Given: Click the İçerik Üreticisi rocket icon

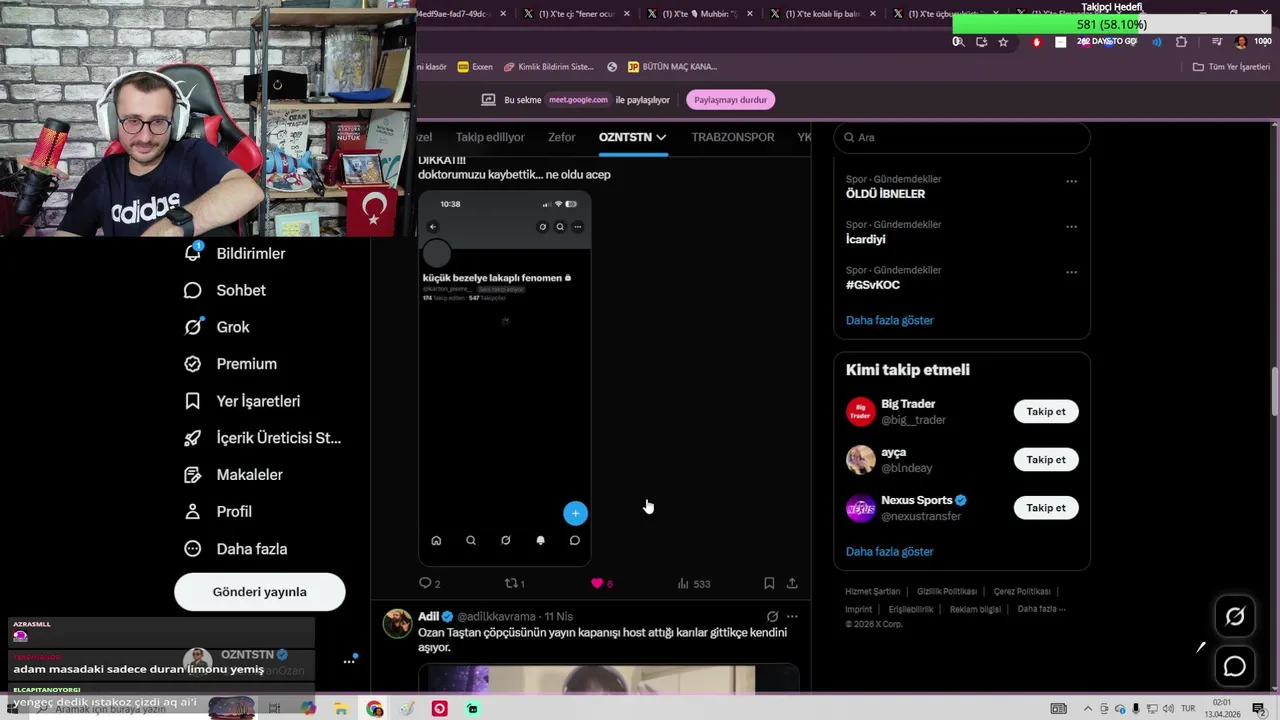Looking at the screenshot, I should (x=193, y=438).
